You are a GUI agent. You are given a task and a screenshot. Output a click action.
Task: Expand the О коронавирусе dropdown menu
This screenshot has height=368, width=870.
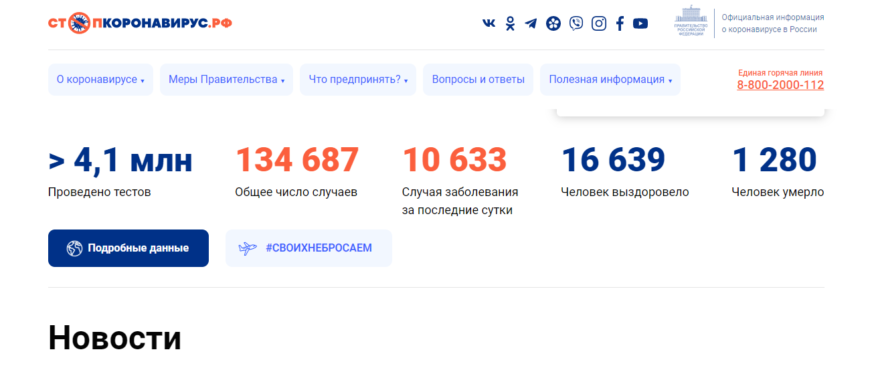pyautogui.click(x=100, y=79)
